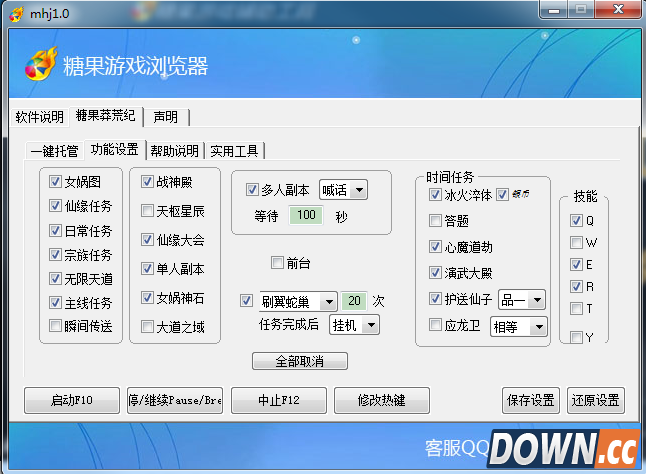Click the 修改热键 button
Viewport: 646px width, 474px height.
point(382,400)
